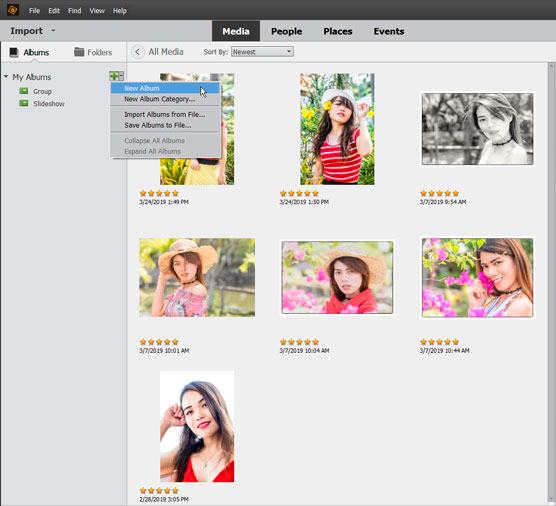Select the Albums panel tab
The height and width of the screenshot is (506, 556).
29,52
